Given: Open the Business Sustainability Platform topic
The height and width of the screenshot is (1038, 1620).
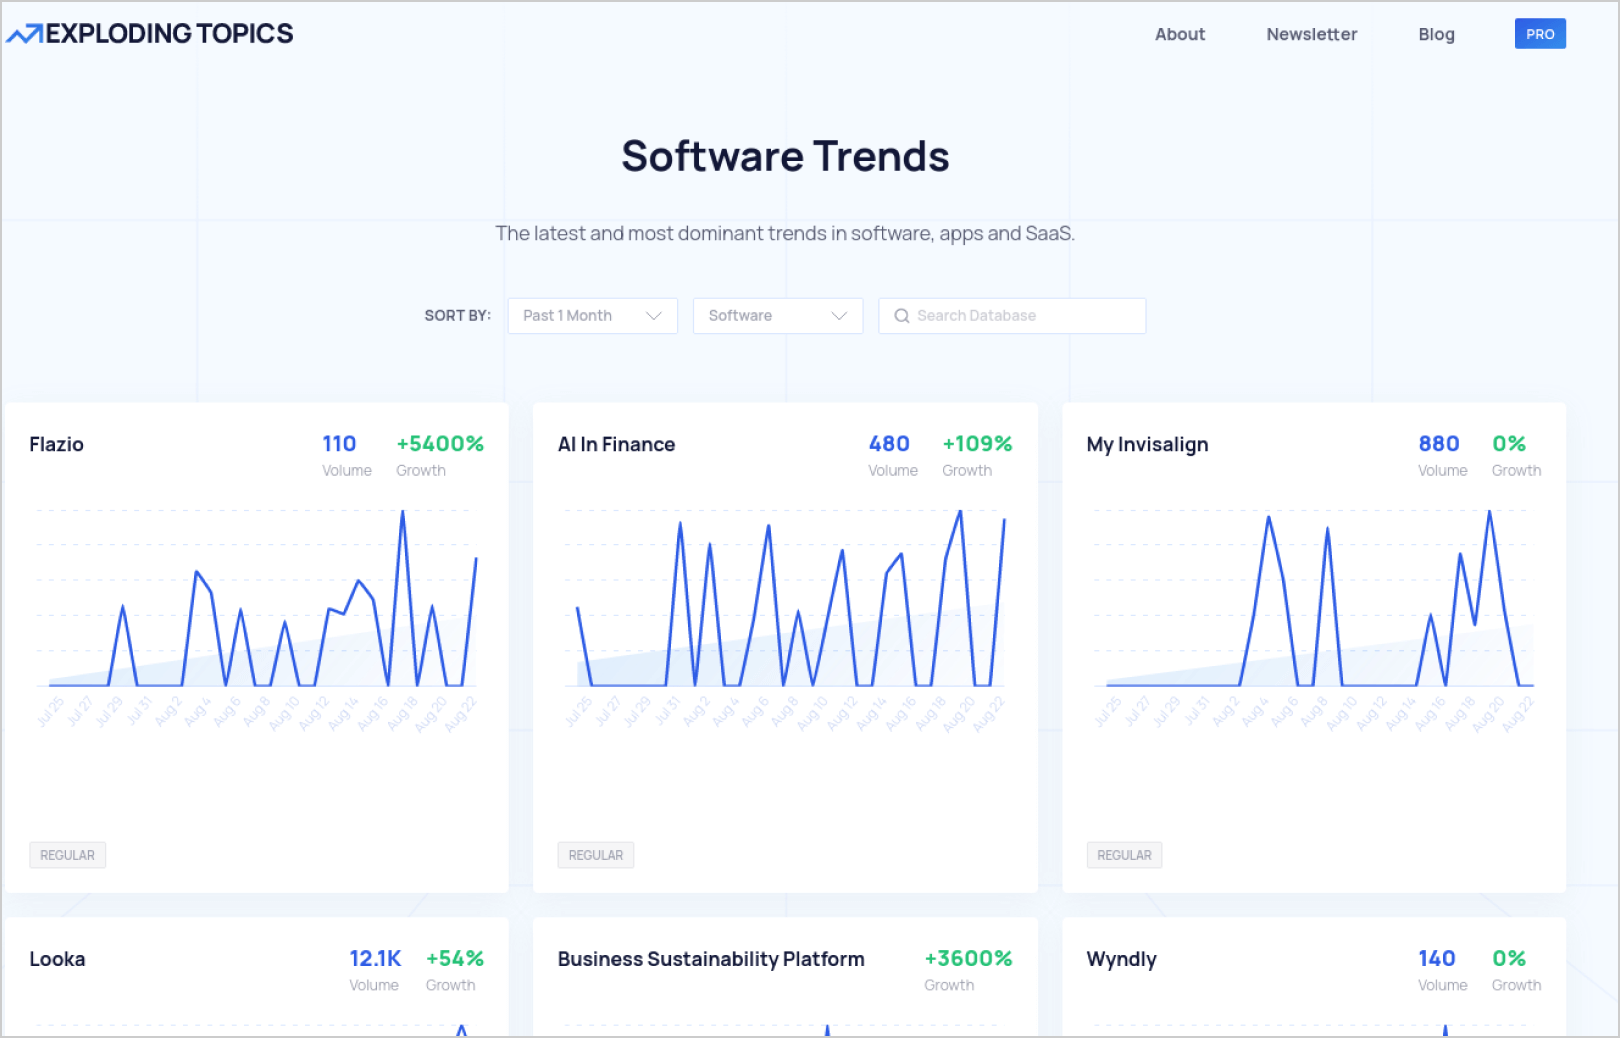Looking at the screenshot, I should (711, 959).
